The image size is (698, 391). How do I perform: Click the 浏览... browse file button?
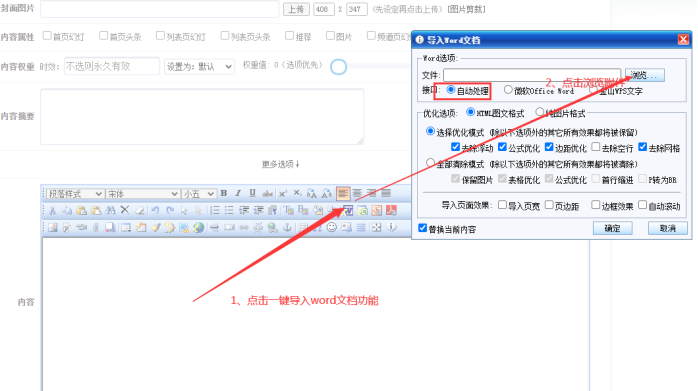coord(645,75)
